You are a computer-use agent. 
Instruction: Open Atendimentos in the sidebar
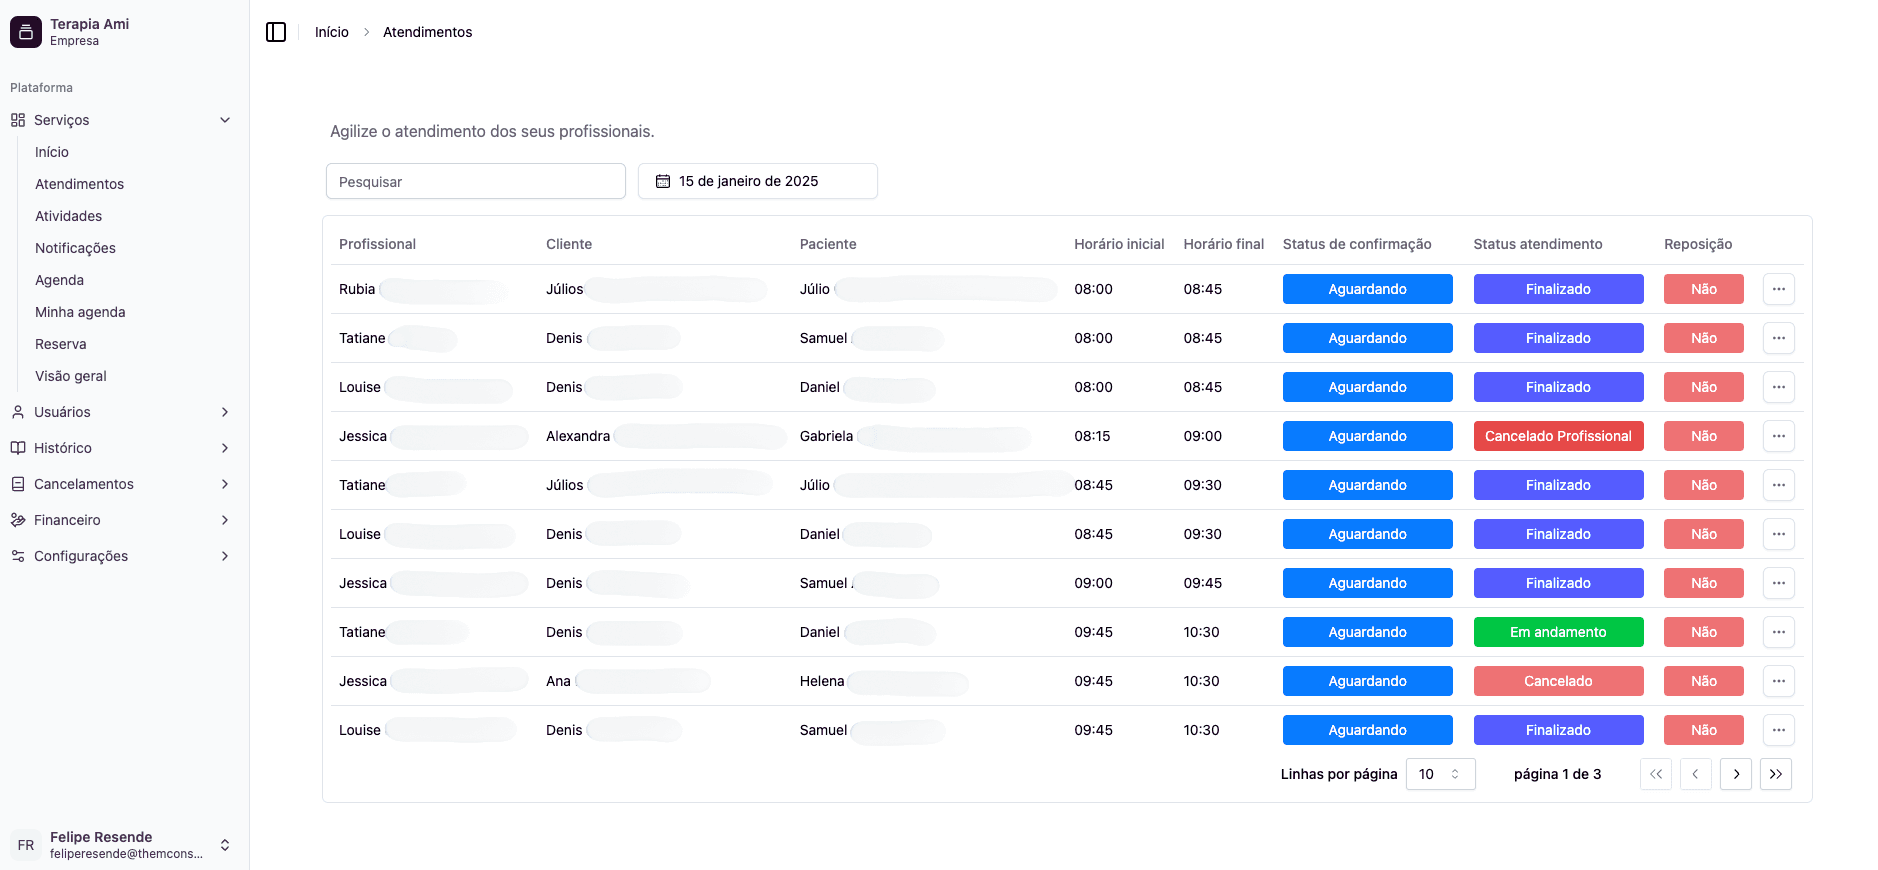80,184
